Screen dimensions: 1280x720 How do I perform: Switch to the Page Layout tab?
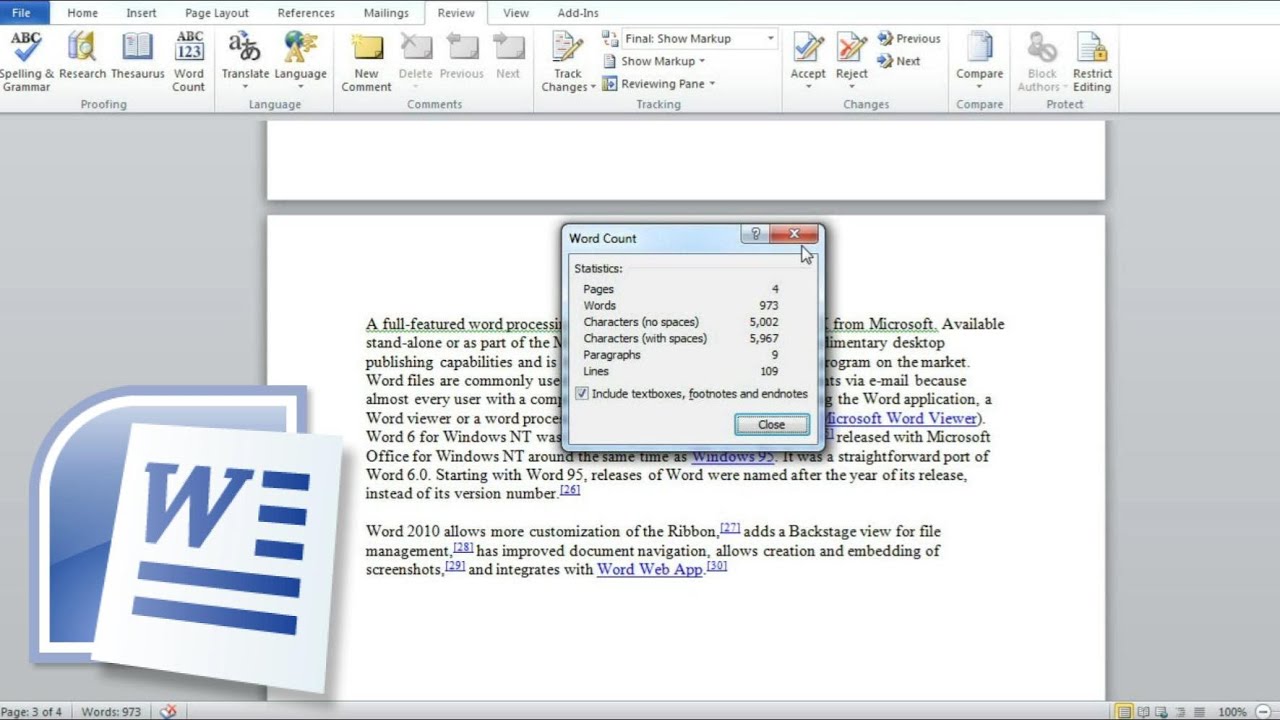(x=217, y=13)
